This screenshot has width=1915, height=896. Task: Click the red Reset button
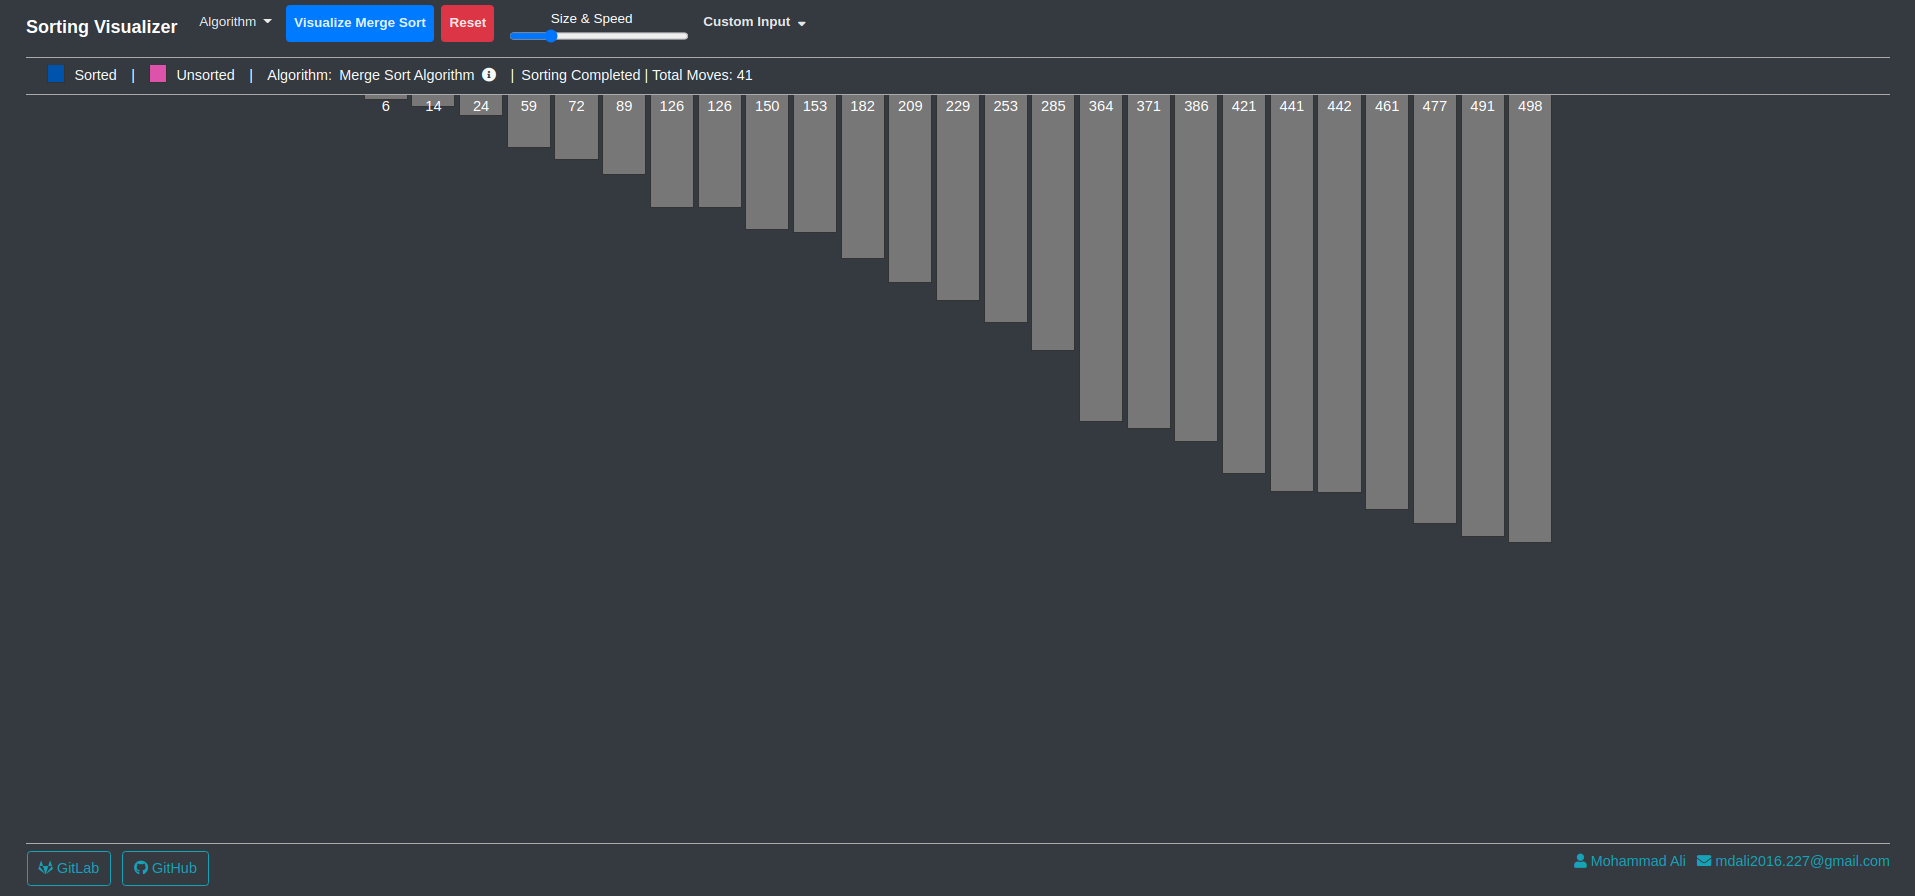point(467,23)
